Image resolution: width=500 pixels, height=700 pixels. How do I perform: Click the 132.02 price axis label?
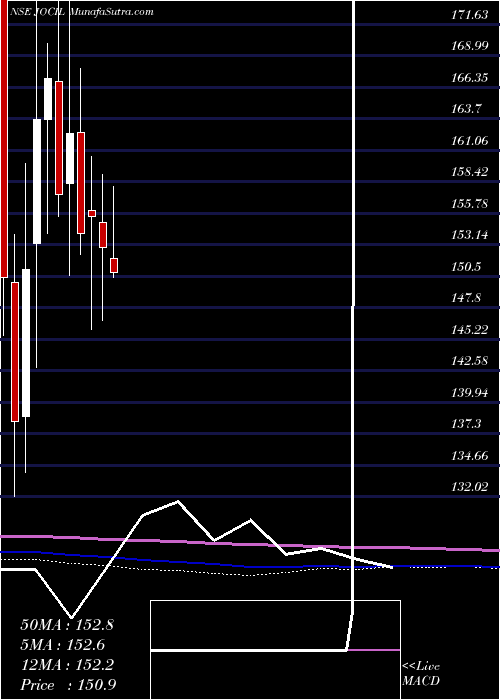coord(469,487)
